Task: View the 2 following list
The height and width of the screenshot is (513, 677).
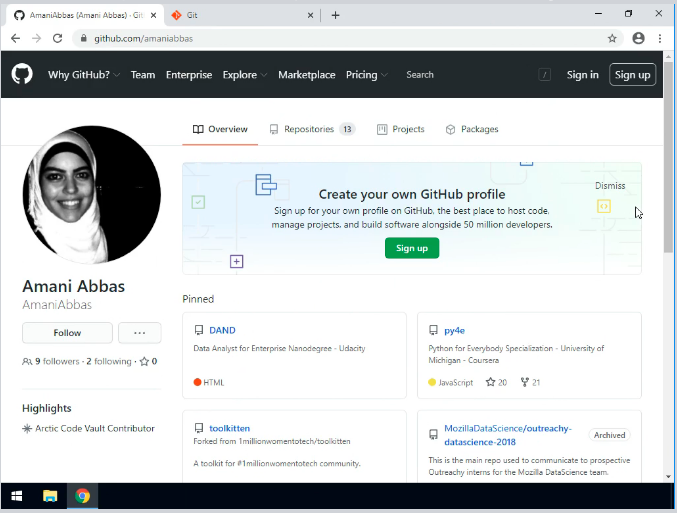Action: [109, 361]
